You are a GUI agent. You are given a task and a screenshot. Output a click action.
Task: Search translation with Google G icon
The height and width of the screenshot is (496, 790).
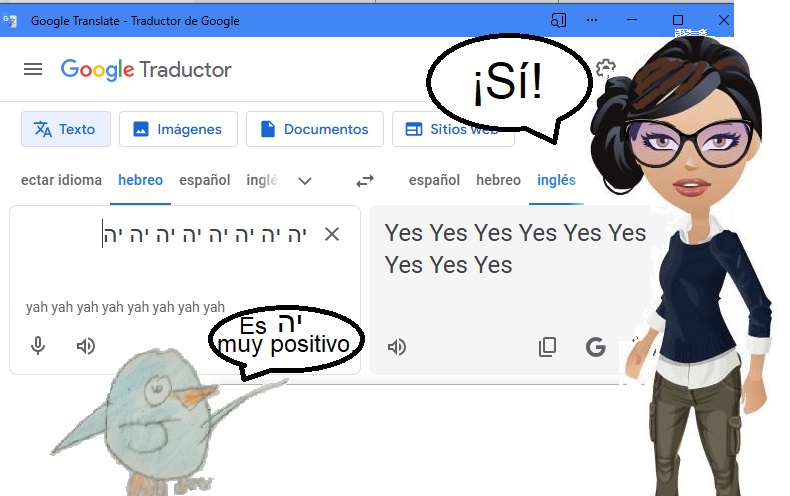coord(596,347)
